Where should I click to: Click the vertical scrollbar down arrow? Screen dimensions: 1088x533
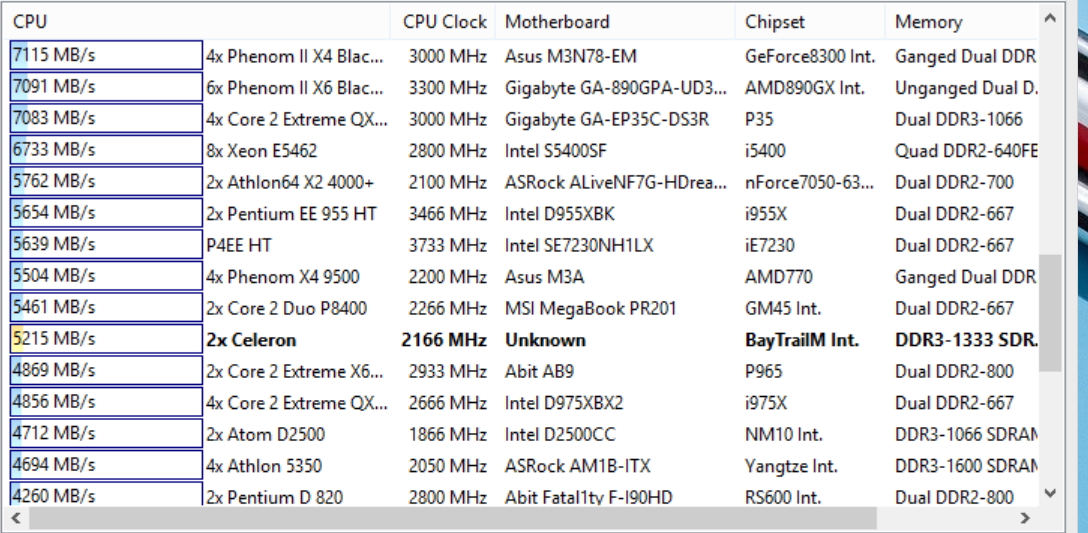point(1050,493)
